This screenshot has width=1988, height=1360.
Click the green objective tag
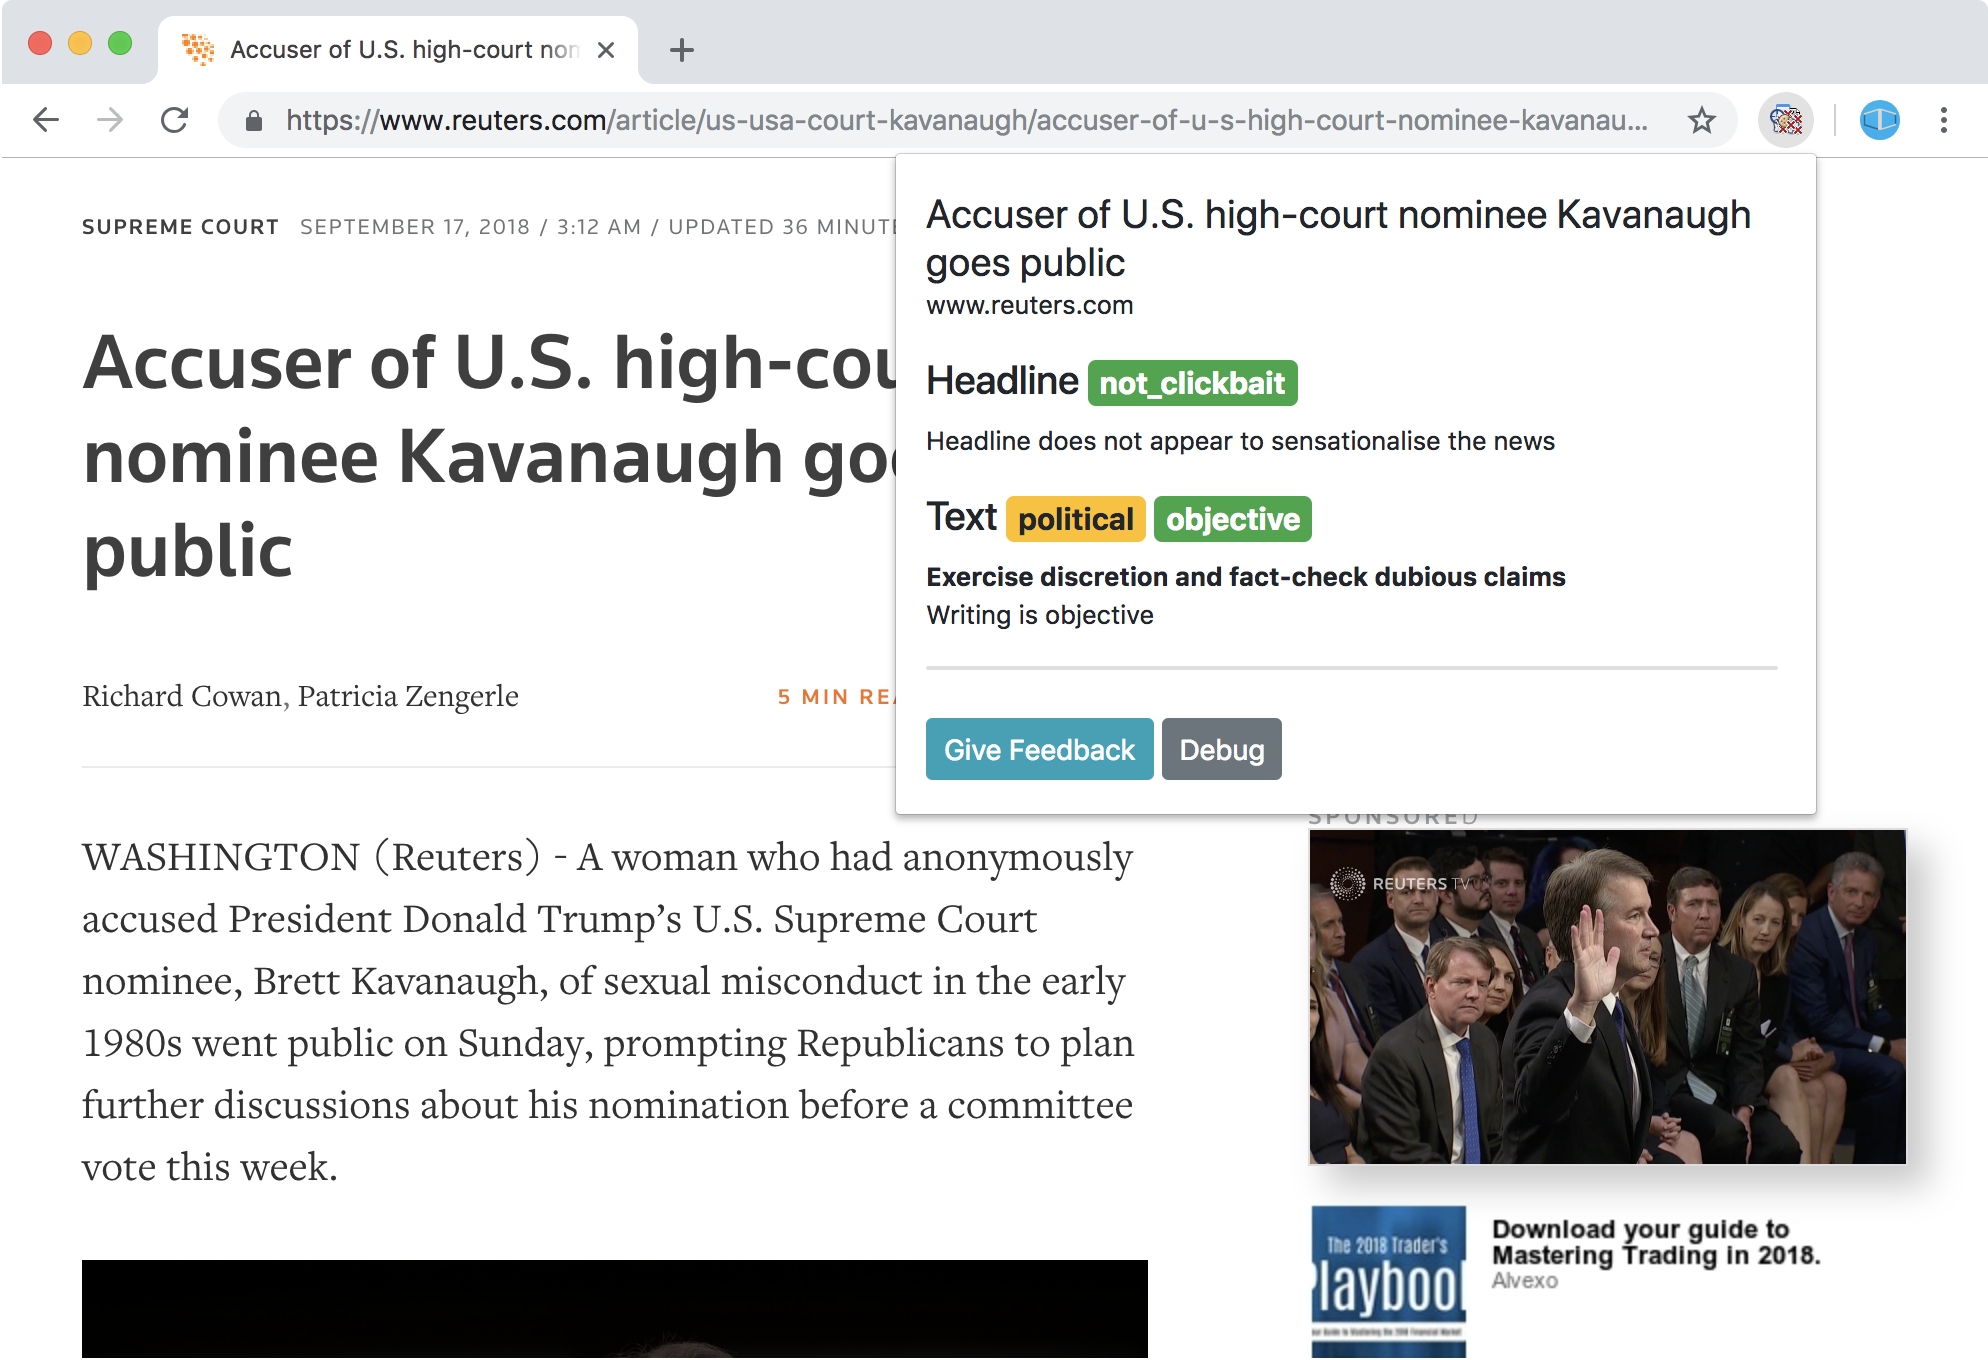1232,519
